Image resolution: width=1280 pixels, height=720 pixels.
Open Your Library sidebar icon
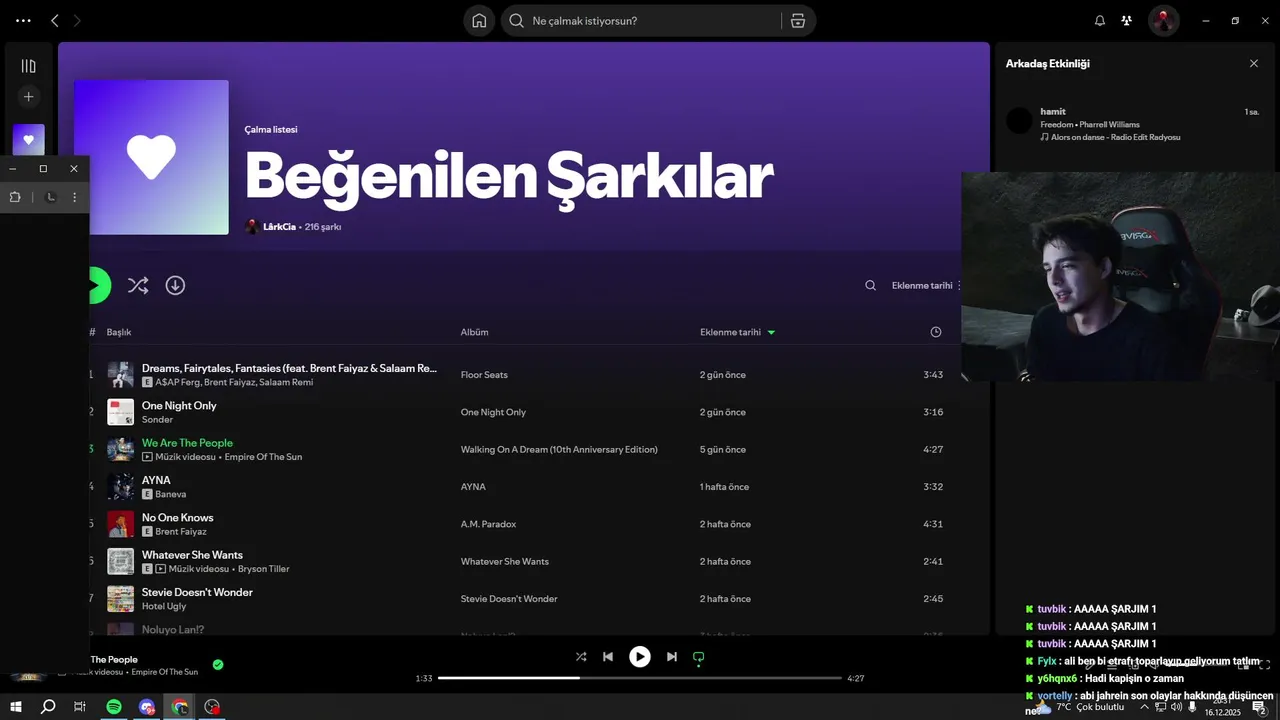28,66
